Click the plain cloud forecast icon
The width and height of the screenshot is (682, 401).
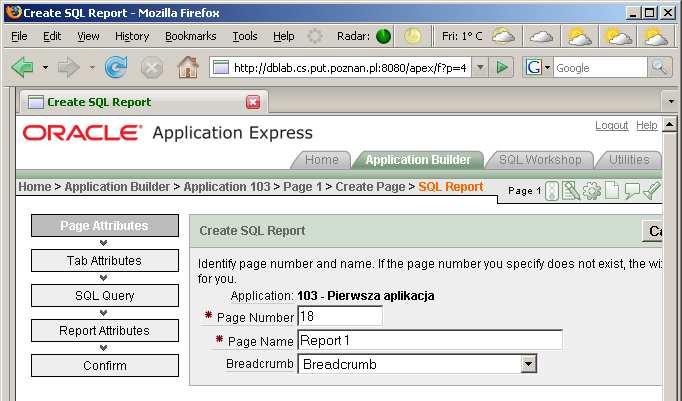[x=542, y=37]
